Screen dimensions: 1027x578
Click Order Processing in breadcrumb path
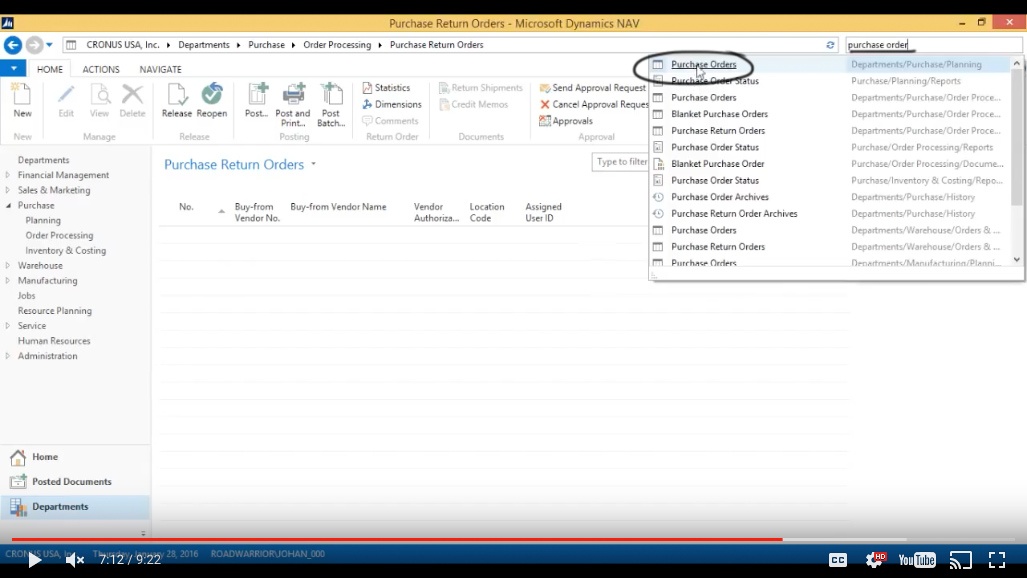coord(337,45)
